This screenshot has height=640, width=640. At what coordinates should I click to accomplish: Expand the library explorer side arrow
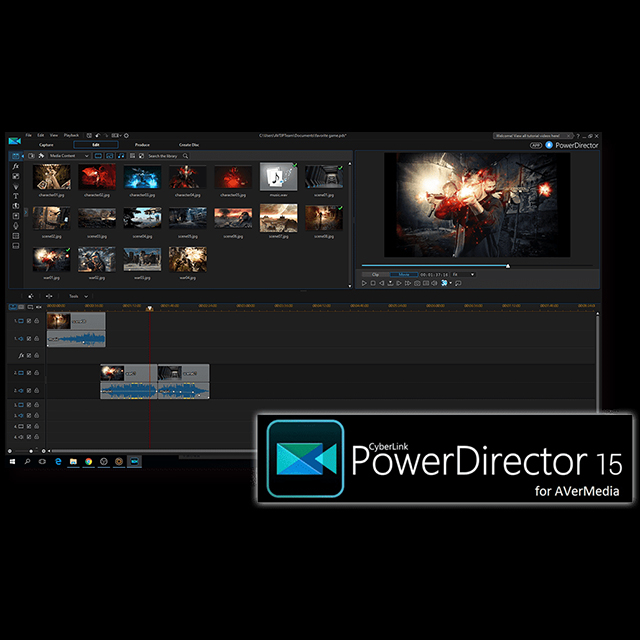coord(26,212)
